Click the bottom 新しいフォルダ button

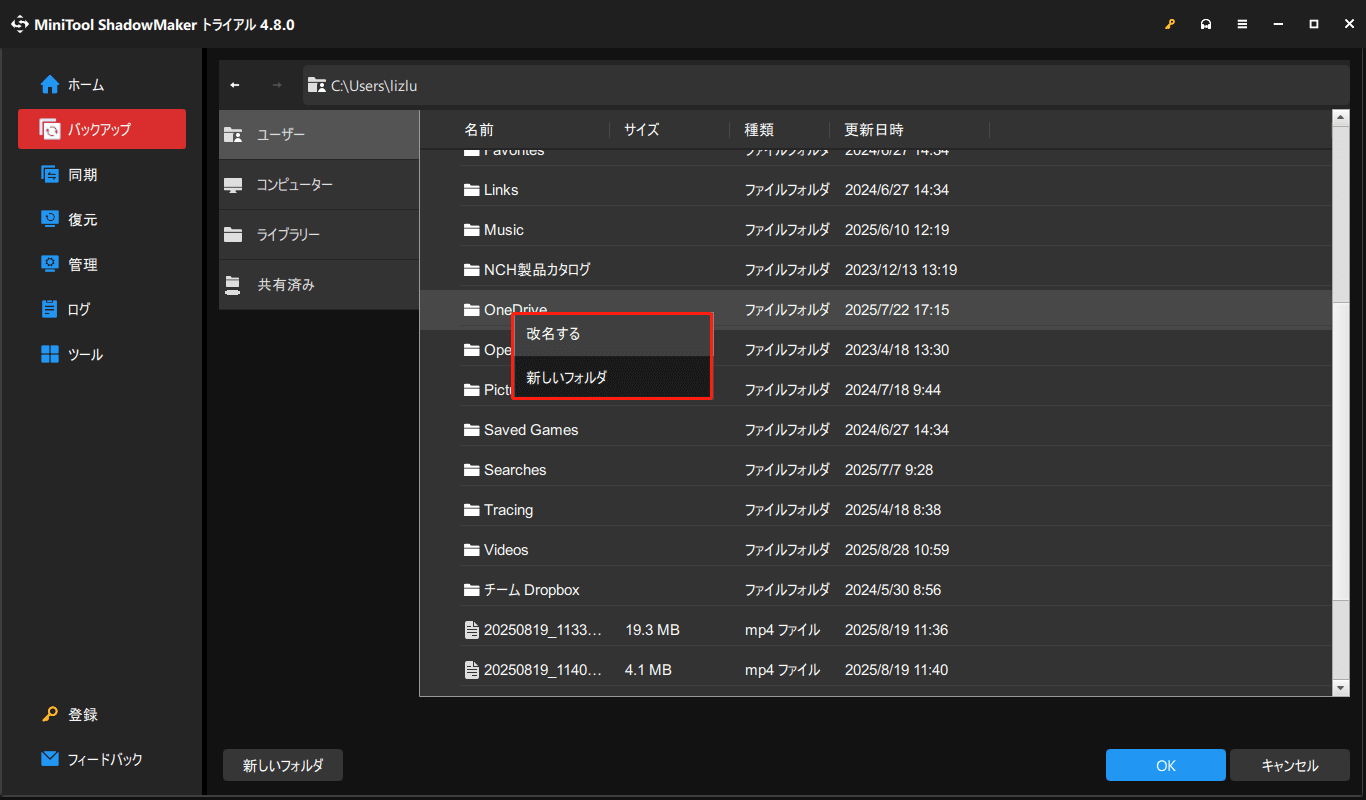pos(283,765)
